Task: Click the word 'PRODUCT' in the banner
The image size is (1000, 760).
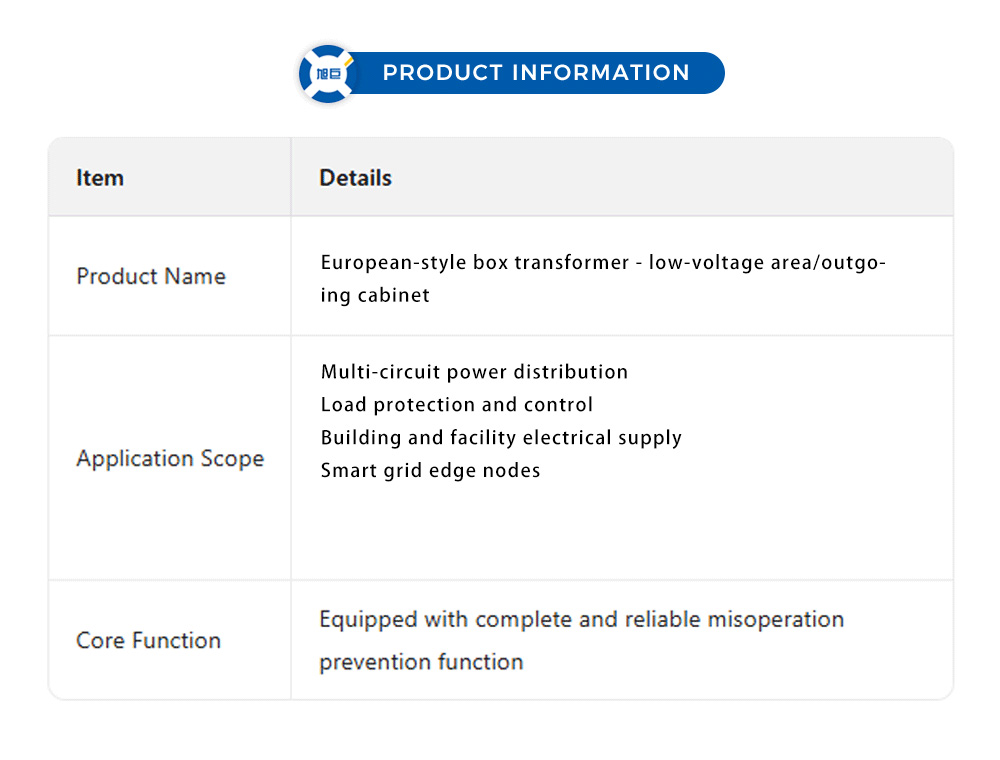Action: 442,73
